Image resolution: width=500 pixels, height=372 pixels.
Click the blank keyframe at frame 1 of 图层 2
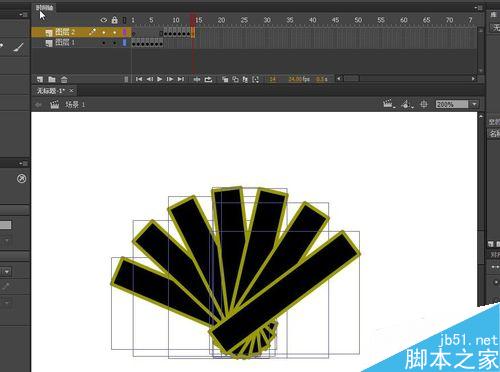click(133, 33)
